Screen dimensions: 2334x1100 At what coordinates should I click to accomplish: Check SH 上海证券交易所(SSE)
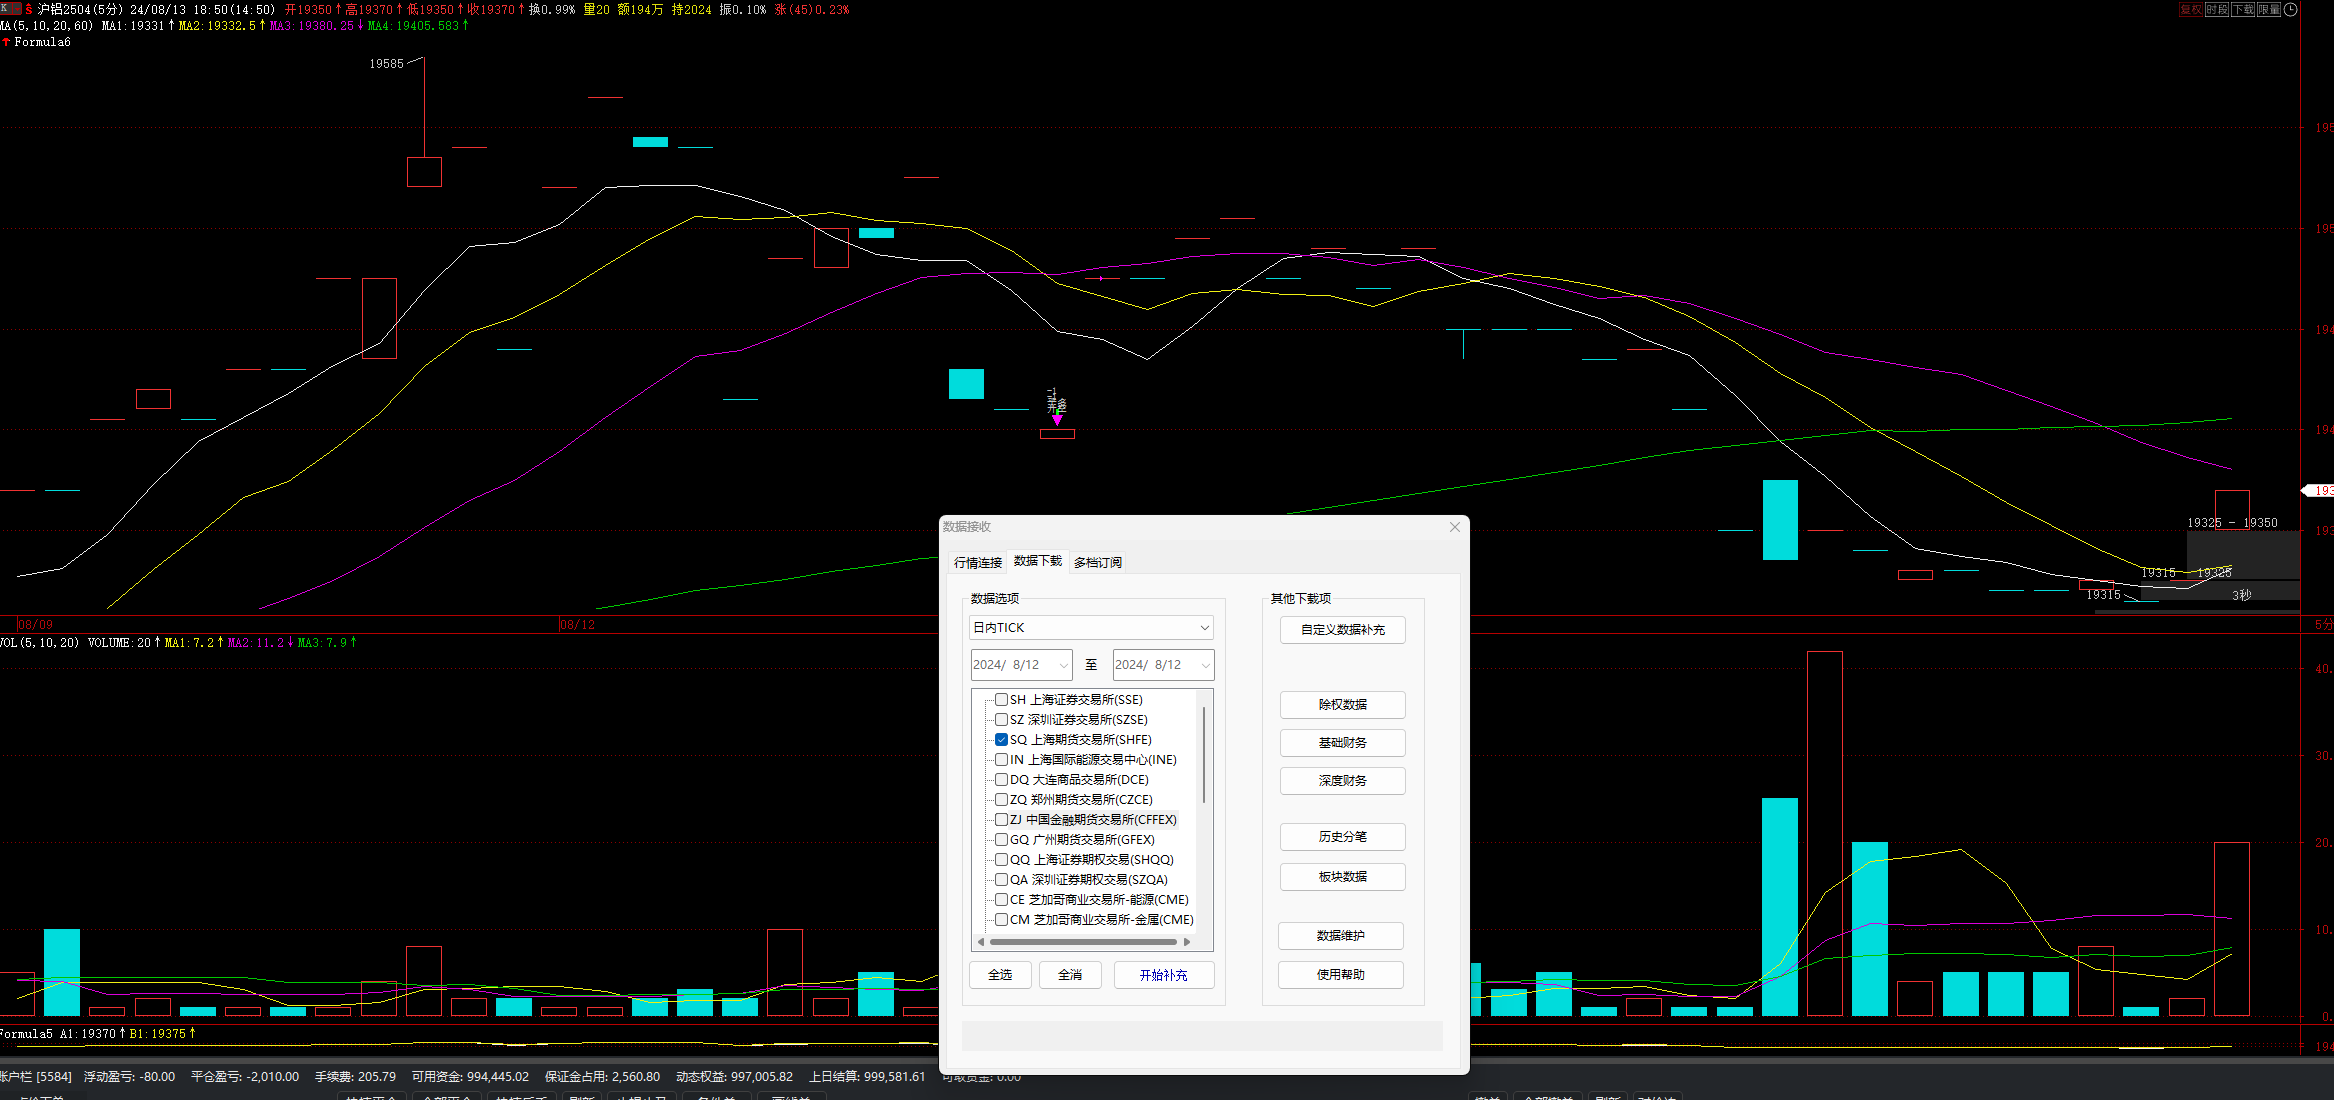point(1001,700)
